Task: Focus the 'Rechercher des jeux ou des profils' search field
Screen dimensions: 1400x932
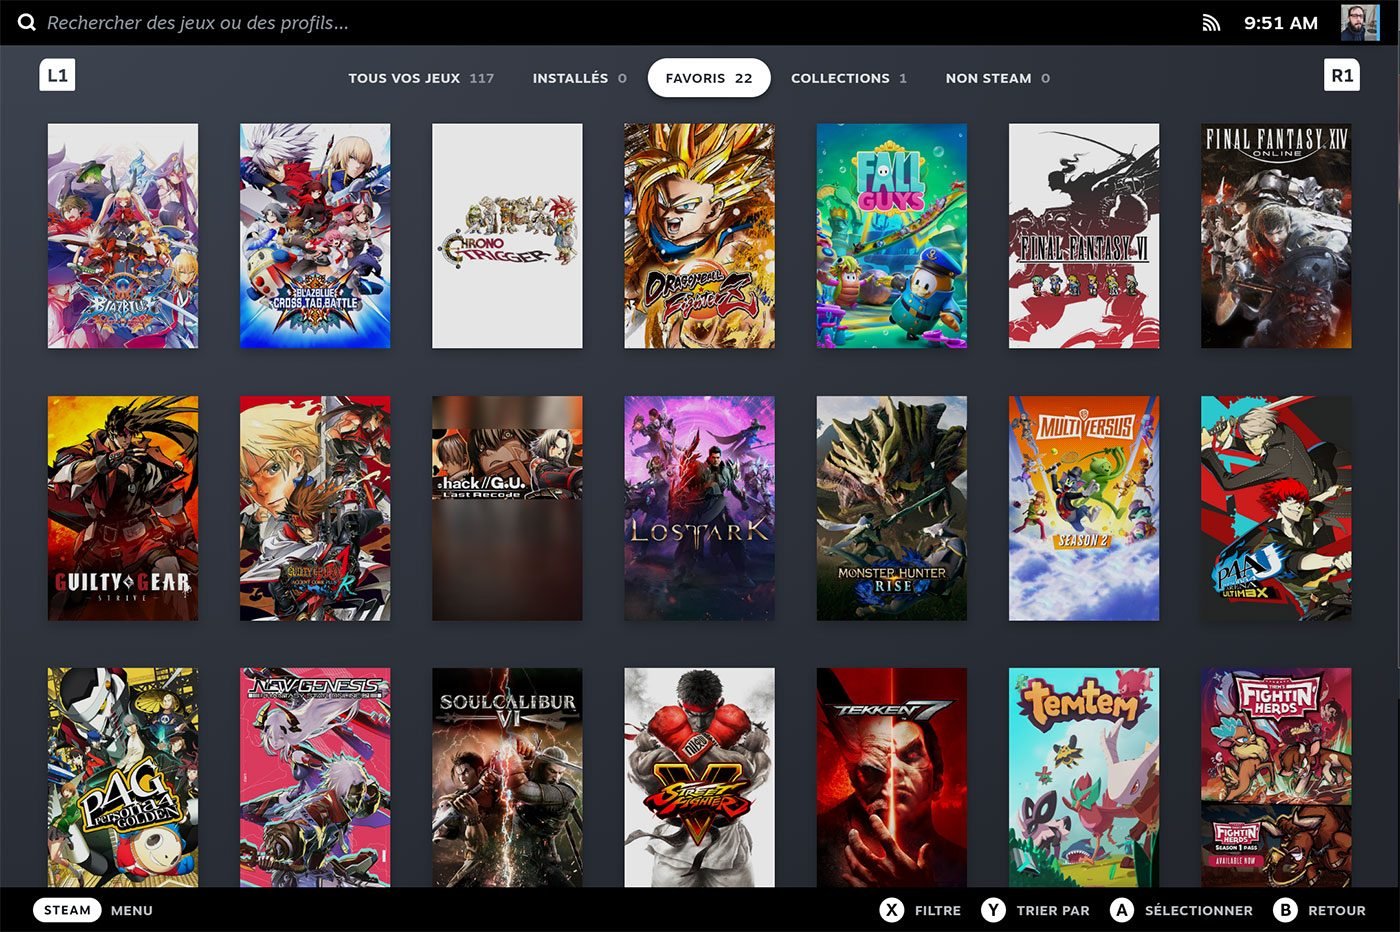Action: (x=198, y=22)
